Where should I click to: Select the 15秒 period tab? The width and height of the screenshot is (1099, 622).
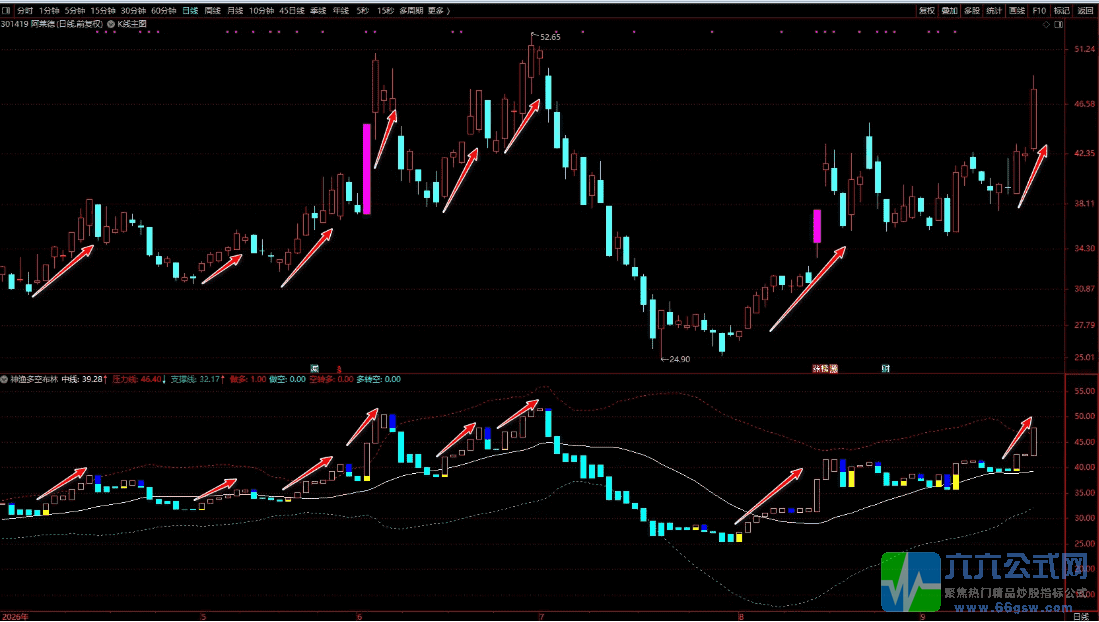click(x=385, y=11)
